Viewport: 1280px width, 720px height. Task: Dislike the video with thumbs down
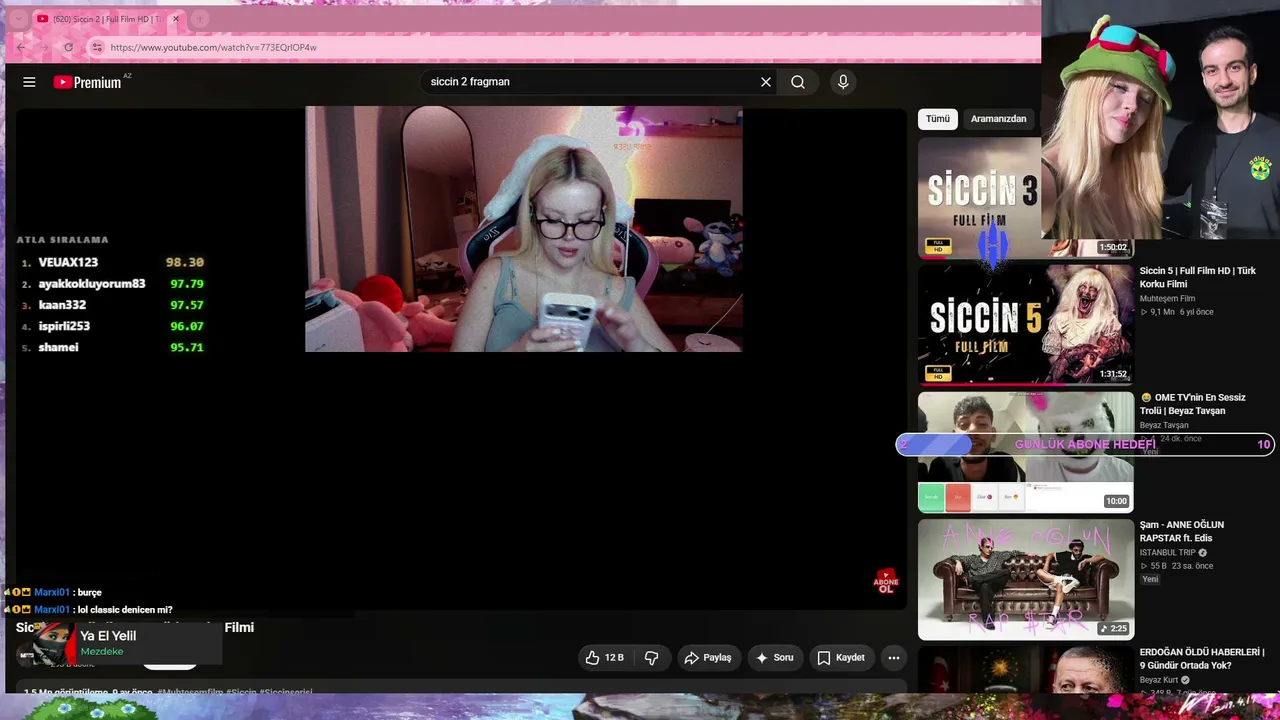652,657
